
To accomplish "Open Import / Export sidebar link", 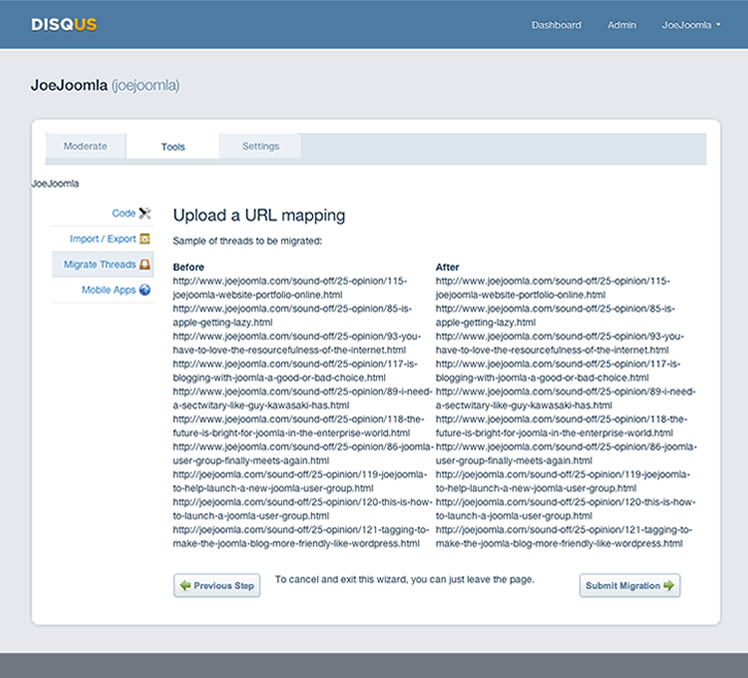I will pos(102,239).
